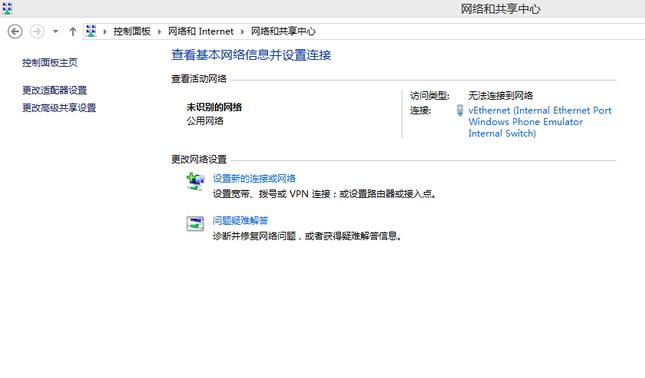Select 网络和共享中心 in the breadcrumb
Image resolution: width=645 pixels, height=378 pixels.
tap(283, 32)
